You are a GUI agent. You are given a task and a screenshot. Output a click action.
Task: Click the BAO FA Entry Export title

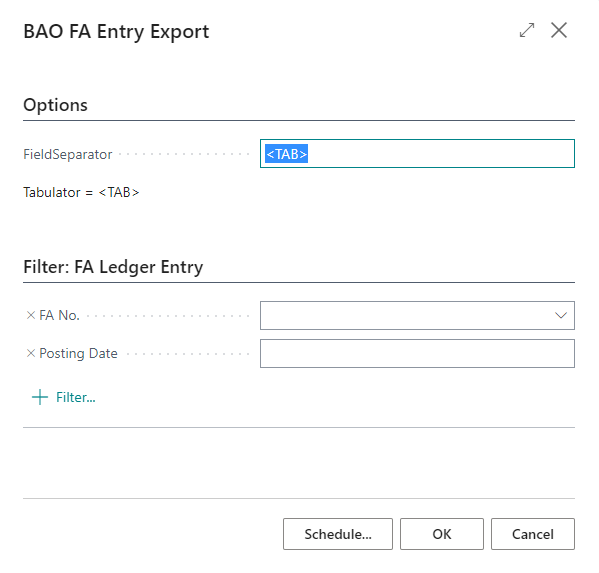pyautogui.click(x=116, y=32)
